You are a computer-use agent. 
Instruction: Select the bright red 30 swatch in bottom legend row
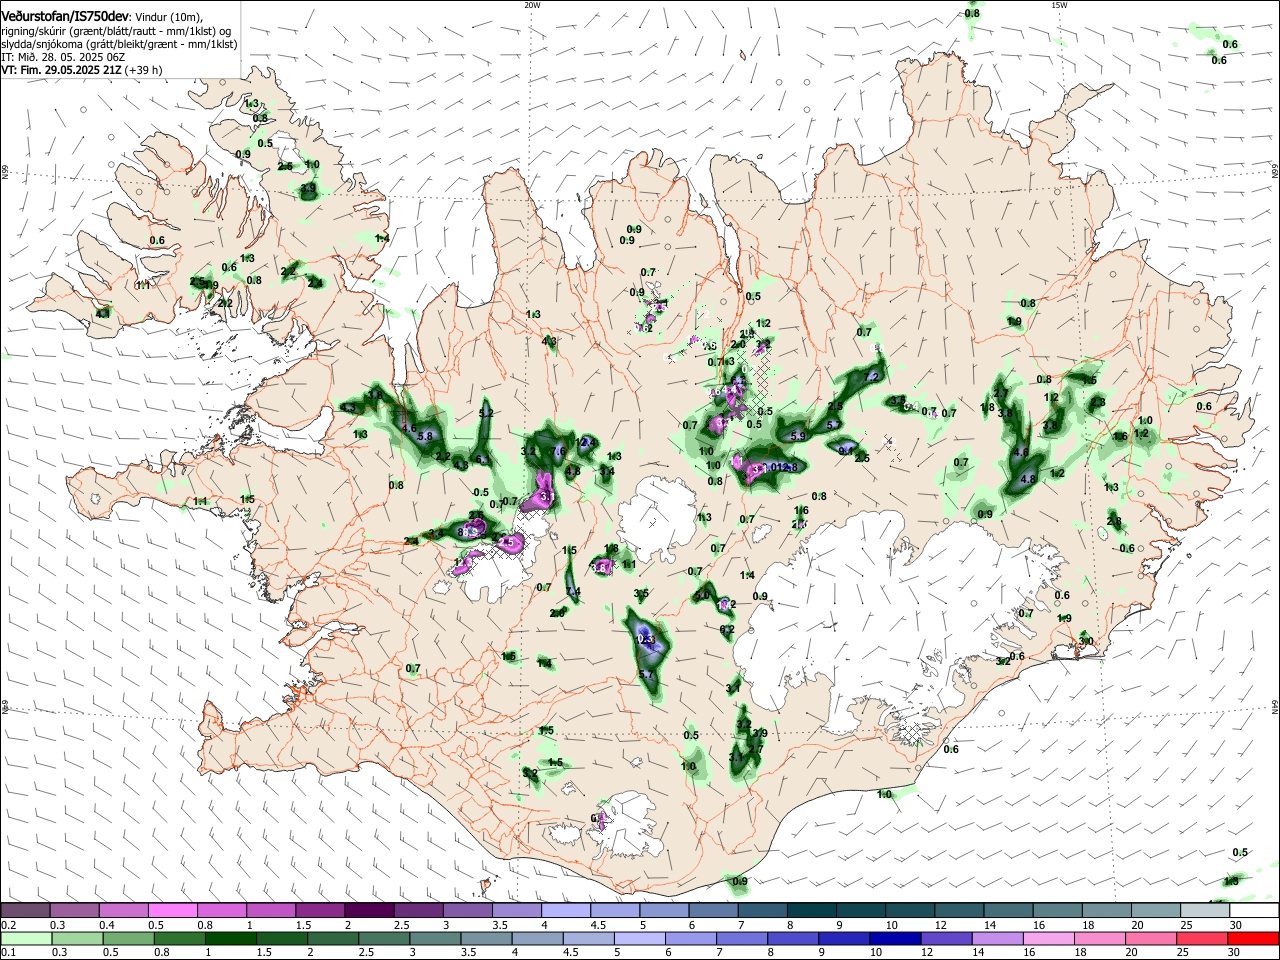(x=1253, y=938)
